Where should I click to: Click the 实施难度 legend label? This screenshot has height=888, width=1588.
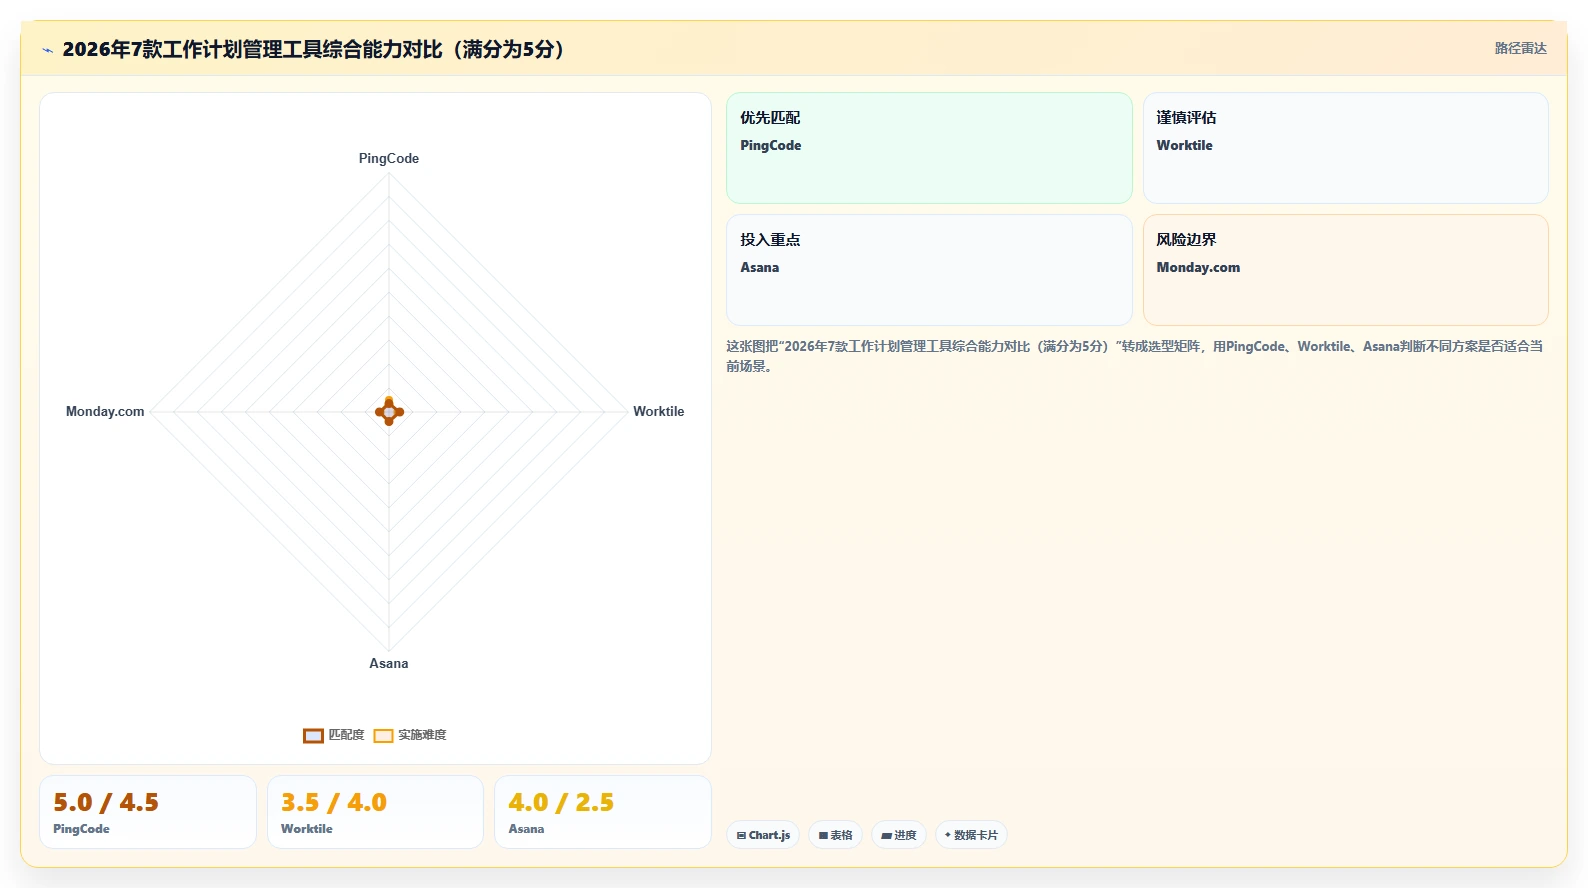pos(422,735)
